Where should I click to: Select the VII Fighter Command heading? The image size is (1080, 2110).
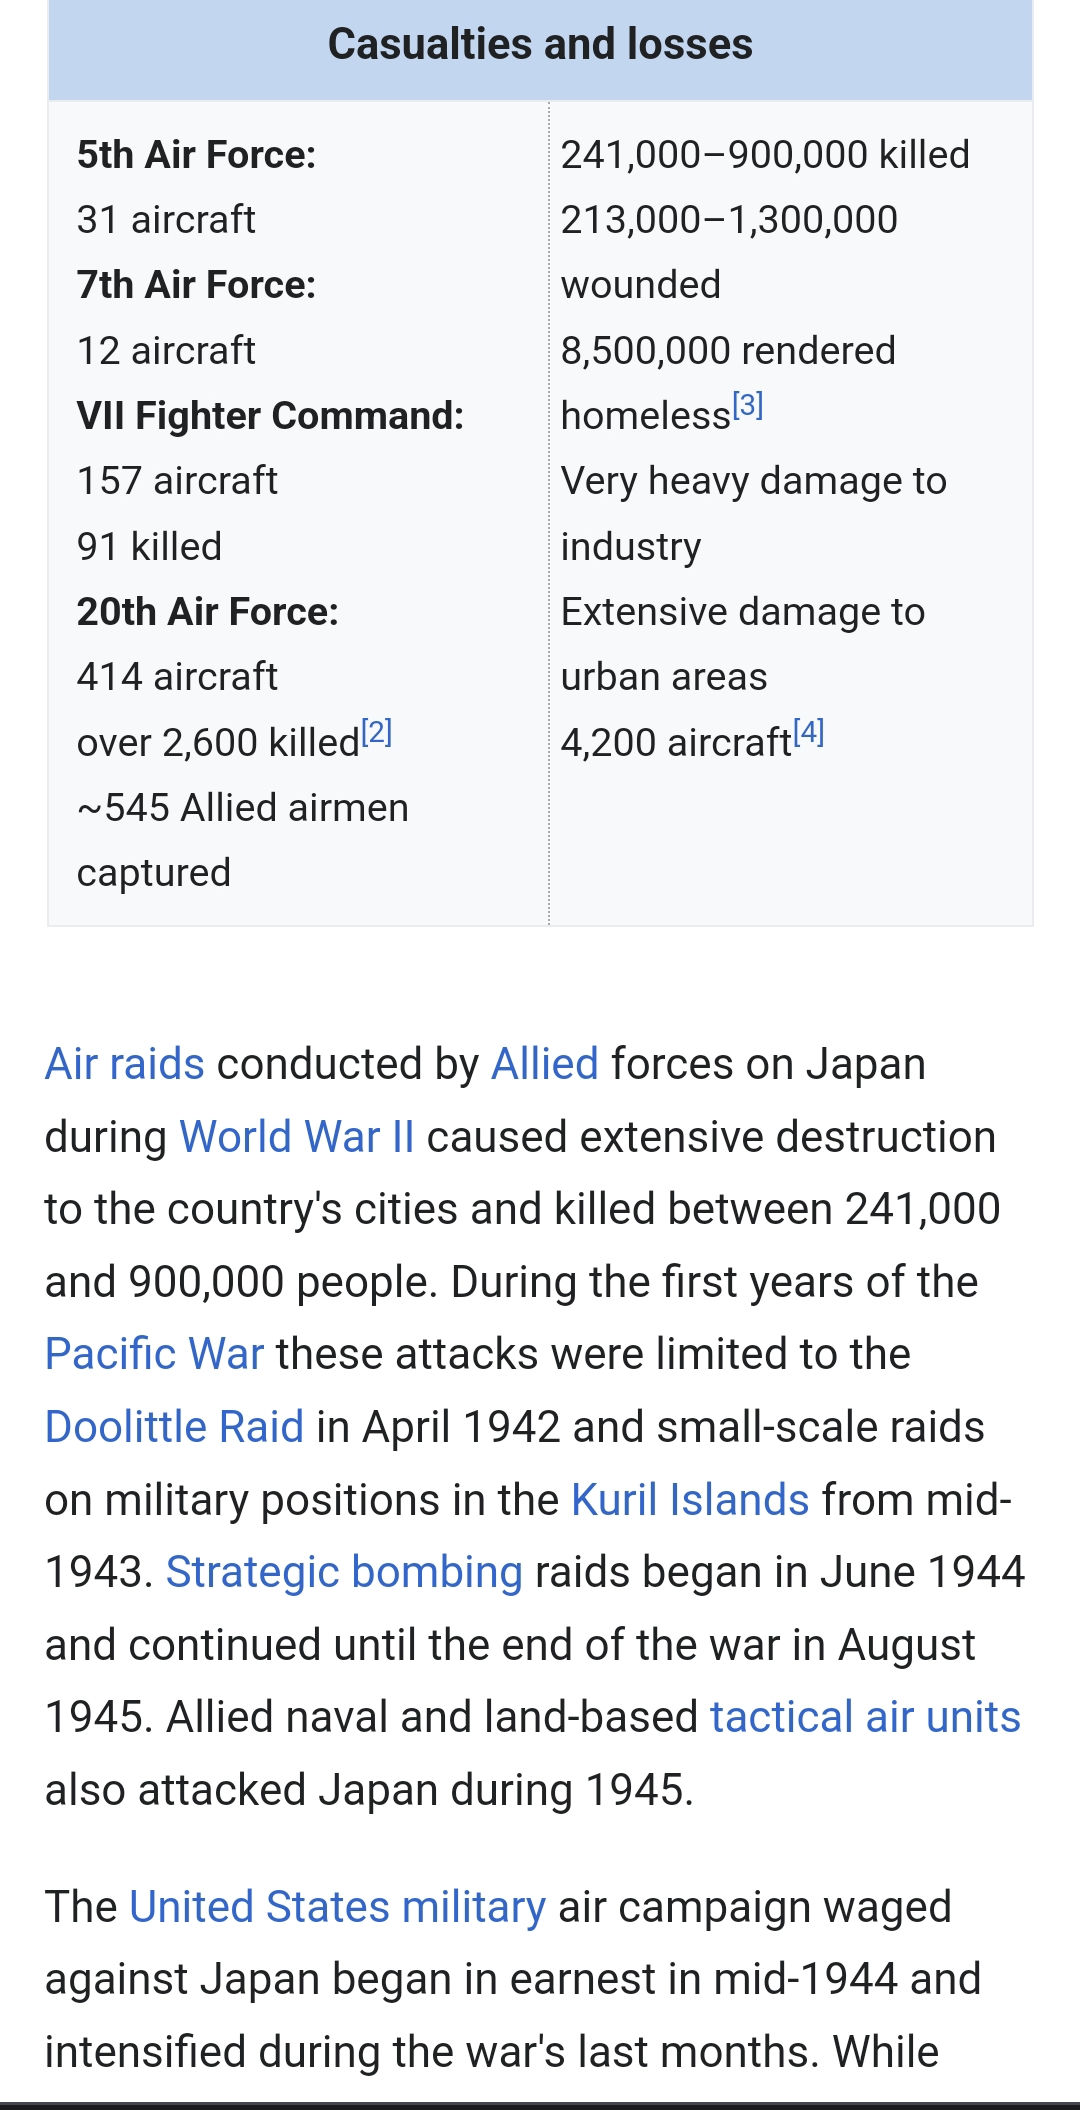click(x=270, y=416)
